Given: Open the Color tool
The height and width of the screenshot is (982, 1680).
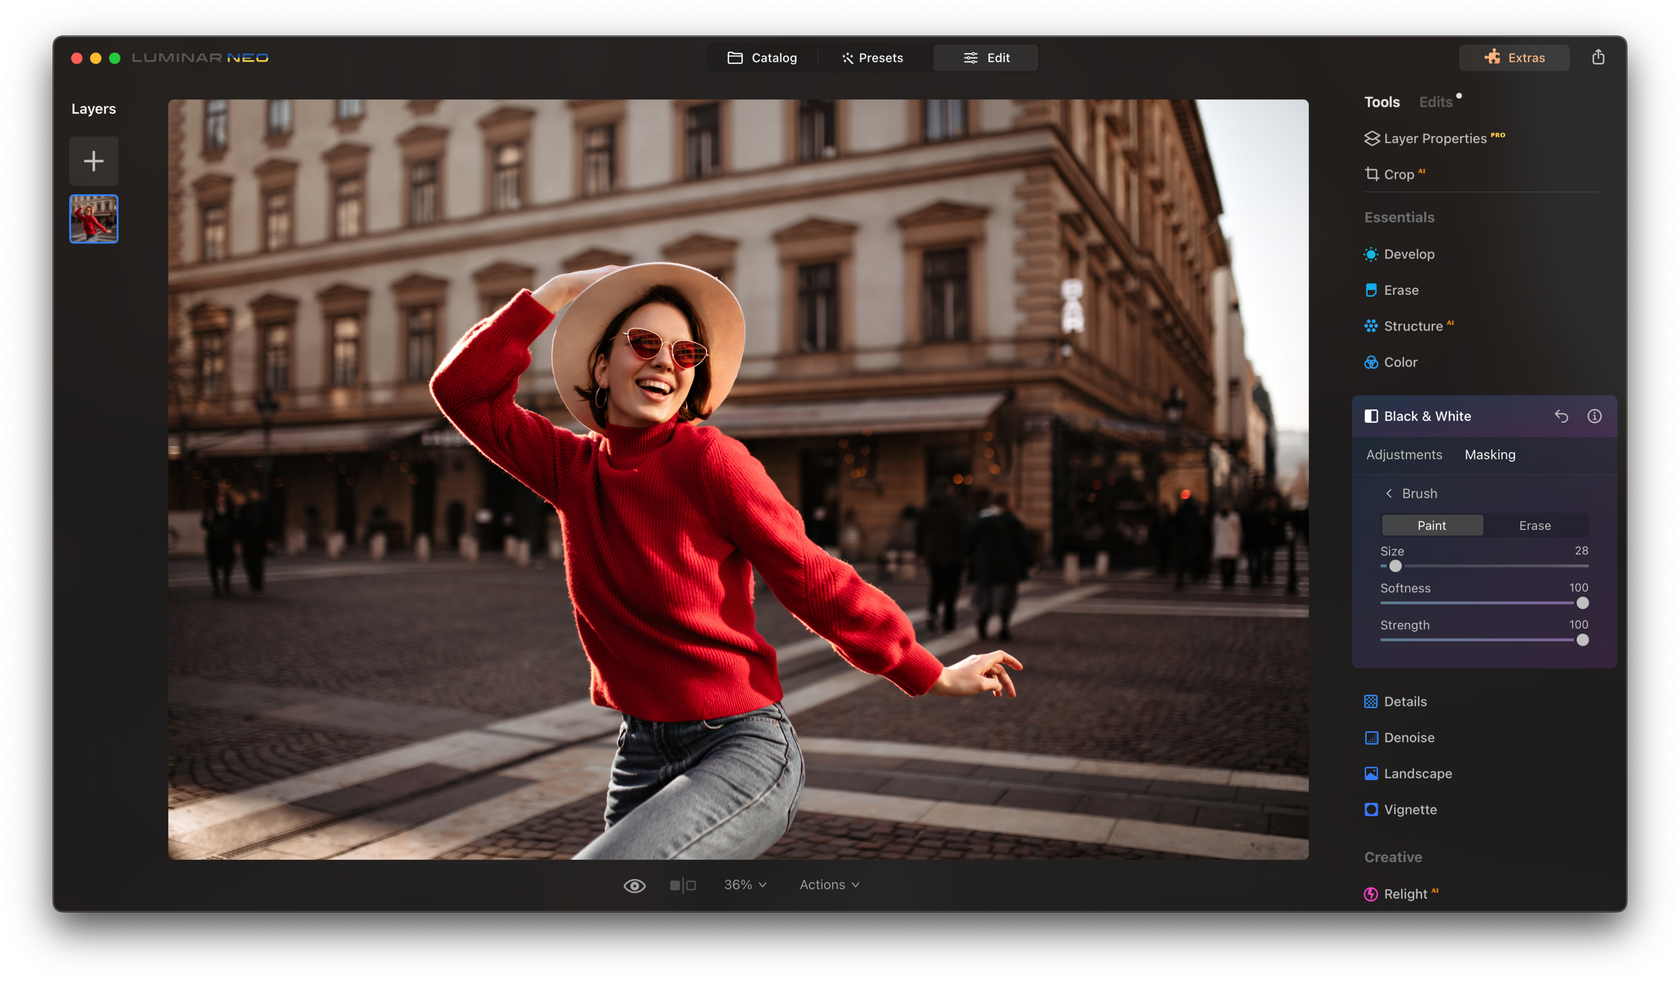Looking at the screenshot, I should coord(1401,362).
